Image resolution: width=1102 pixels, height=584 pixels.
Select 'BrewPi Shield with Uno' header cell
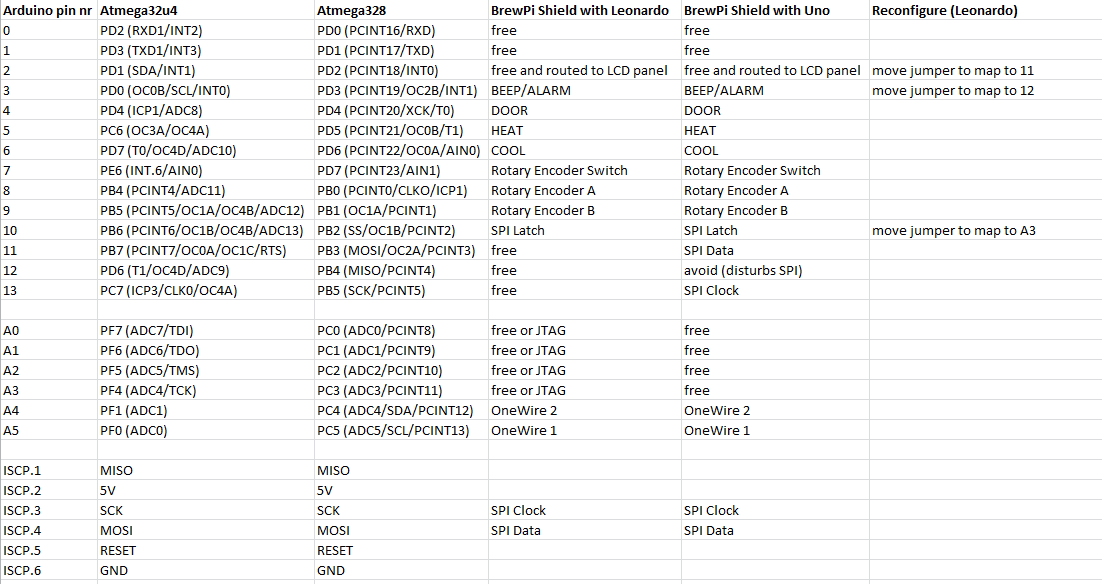click(775, 11)
